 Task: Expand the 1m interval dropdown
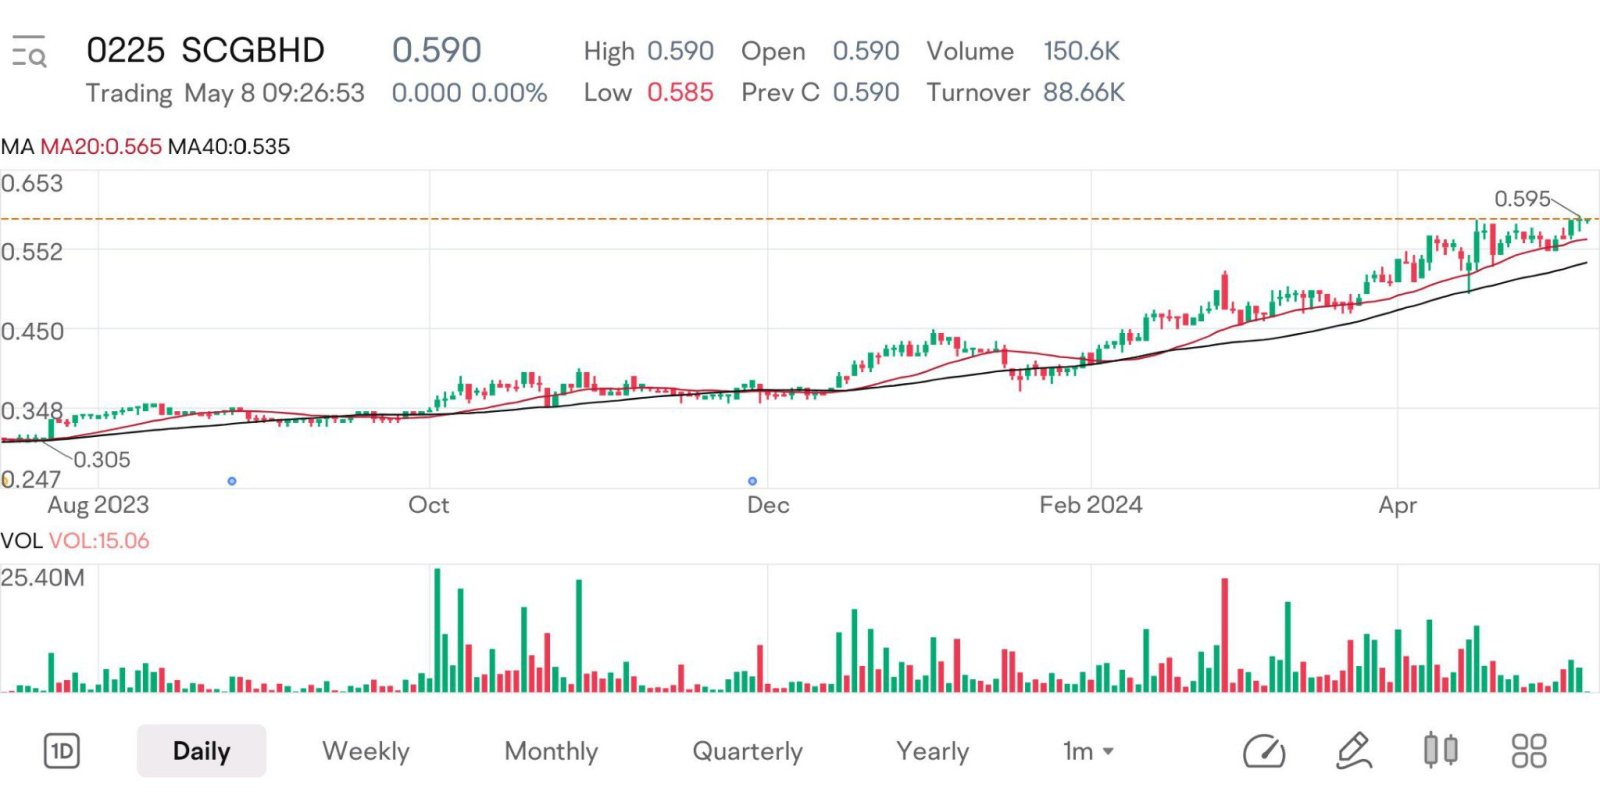pos(1088,751)
